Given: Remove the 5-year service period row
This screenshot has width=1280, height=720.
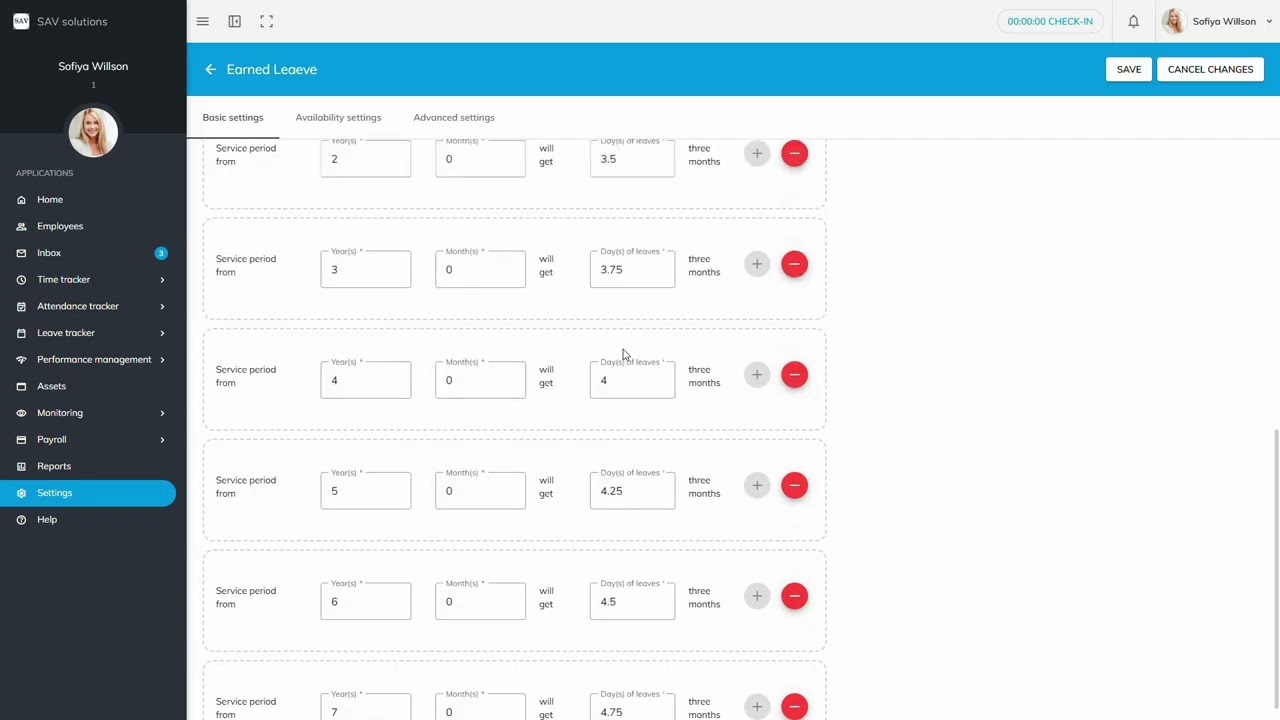Looking at the screenshot, I should click(794, 485).
